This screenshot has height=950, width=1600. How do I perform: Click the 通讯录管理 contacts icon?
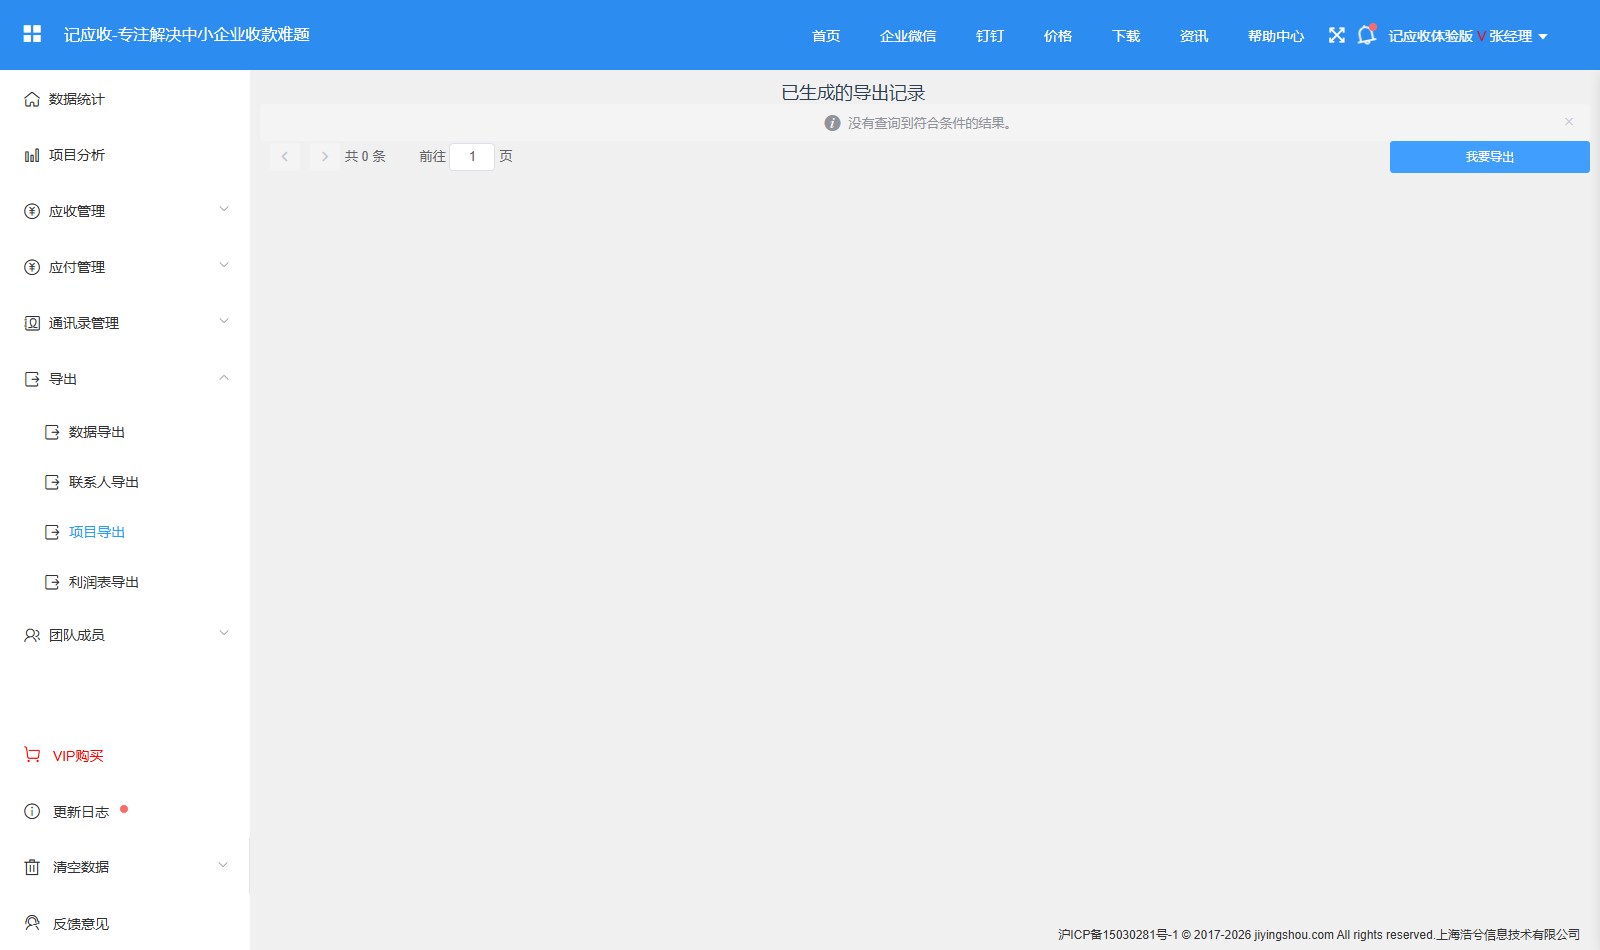32,323
